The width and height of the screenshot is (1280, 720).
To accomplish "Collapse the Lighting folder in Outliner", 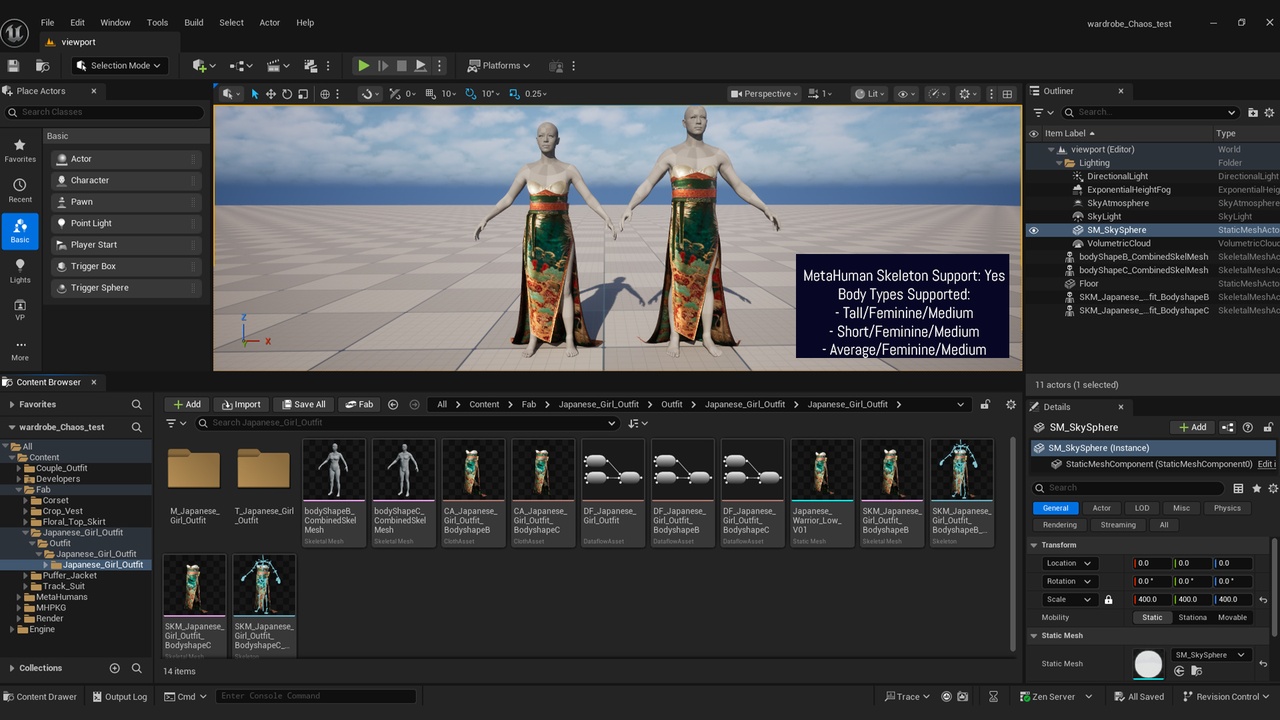I will [x=1058, y=163].
